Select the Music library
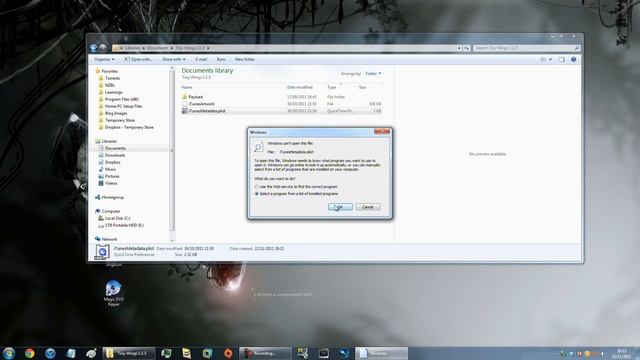The width and height of the screenshot is (640, 360). point(110,169)
